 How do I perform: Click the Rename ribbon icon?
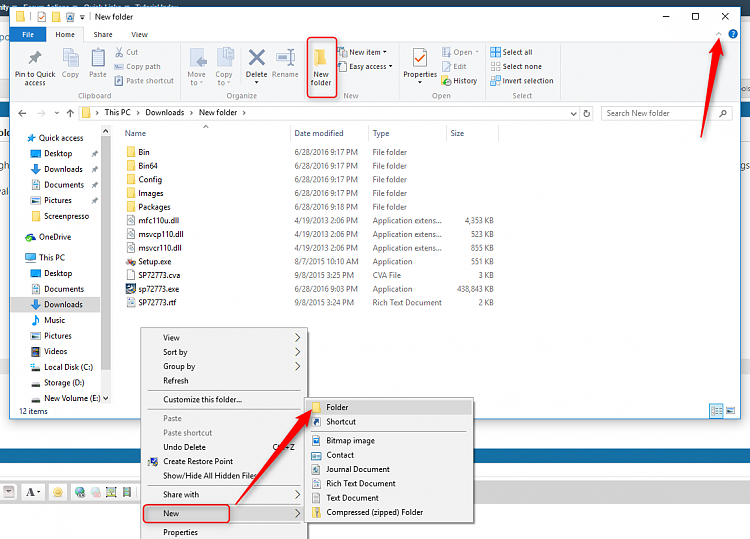coord(285,58)
